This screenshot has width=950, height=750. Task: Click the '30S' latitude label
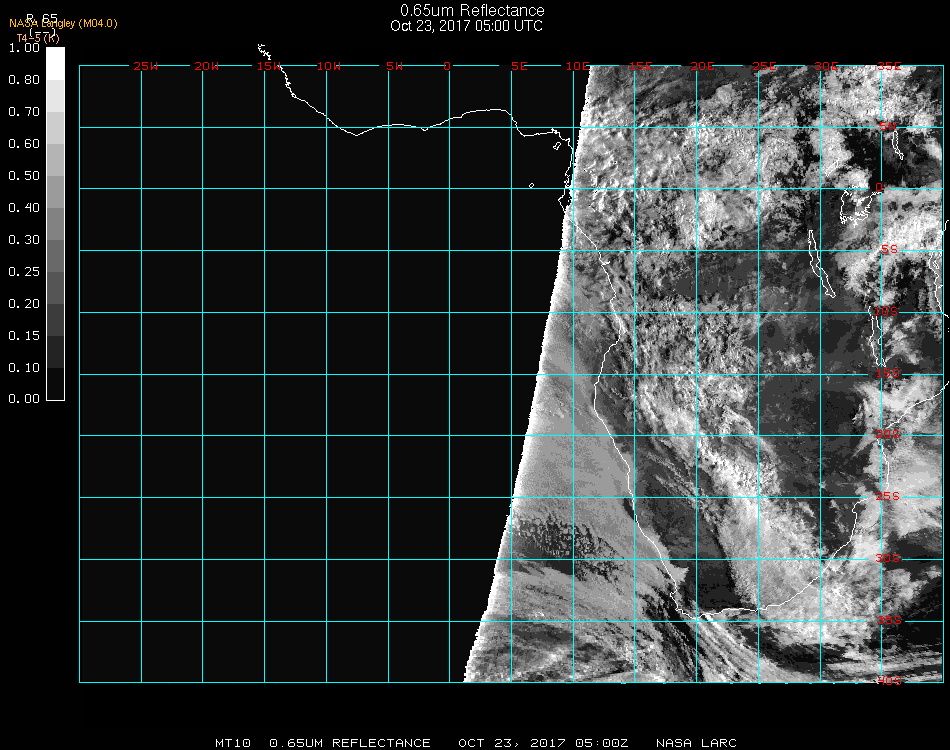(888, 558)
